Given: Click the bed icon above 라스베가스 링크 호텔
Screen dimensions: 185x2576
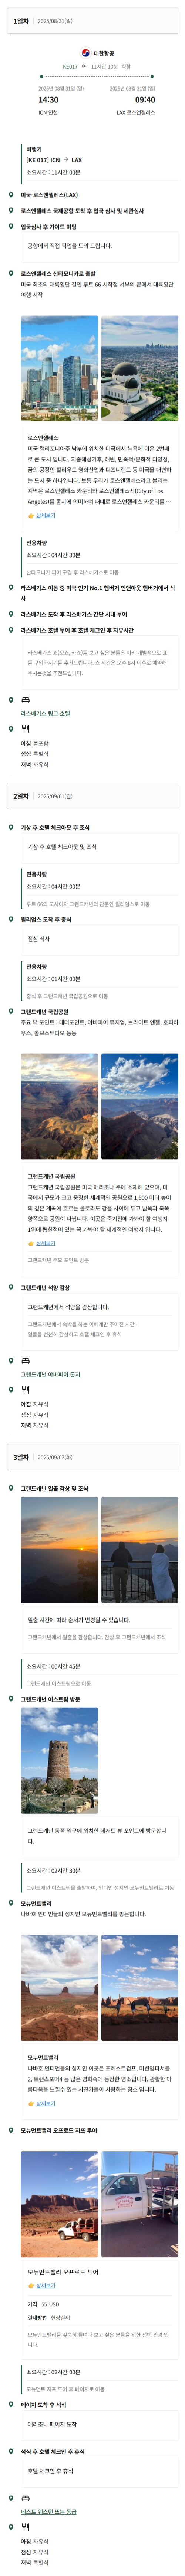Looking at the screenshot, I should 25,700.
